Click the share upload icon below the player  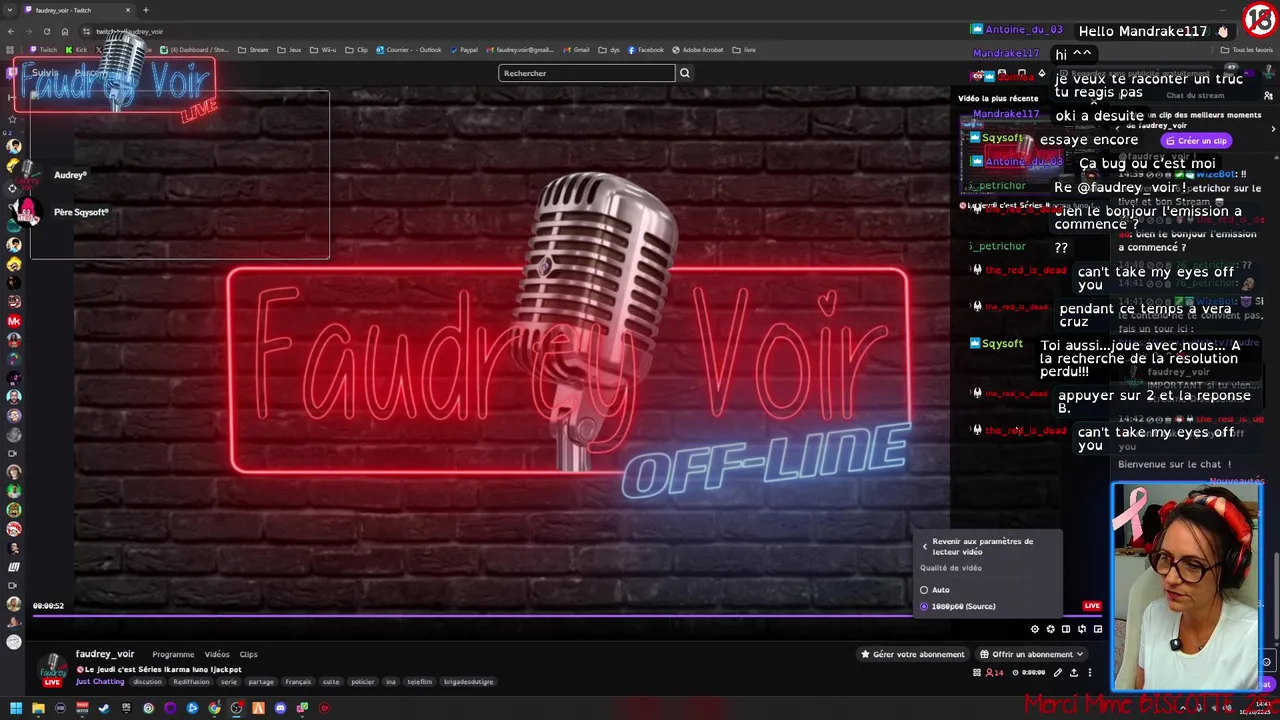(x=1074, y=673)
